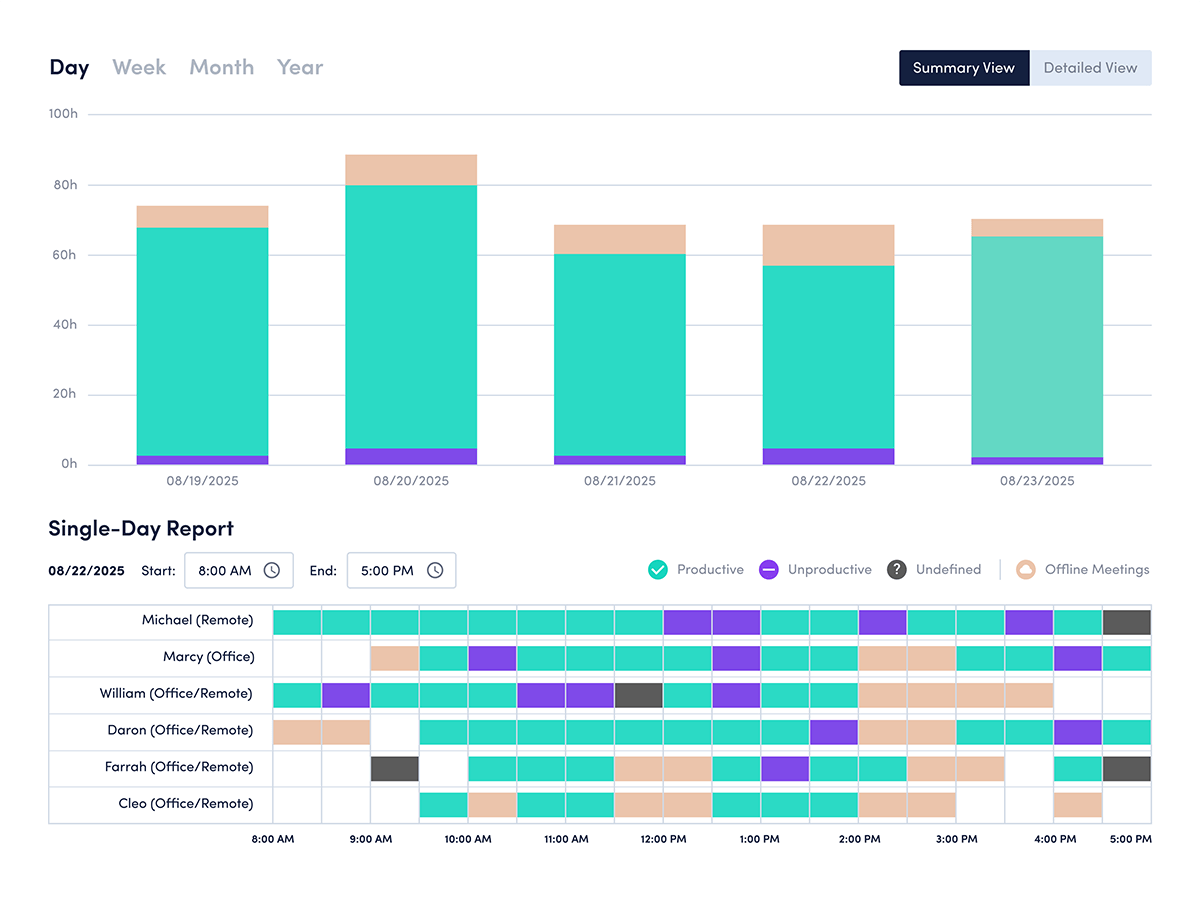Select the Day tab
1200x900 pixels.
click(69, 67)
